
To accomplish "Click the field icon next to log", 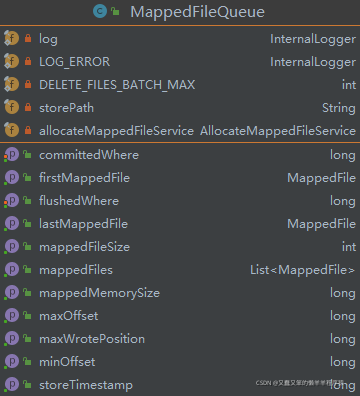I will pyautogui.click(x=11, y=38).
